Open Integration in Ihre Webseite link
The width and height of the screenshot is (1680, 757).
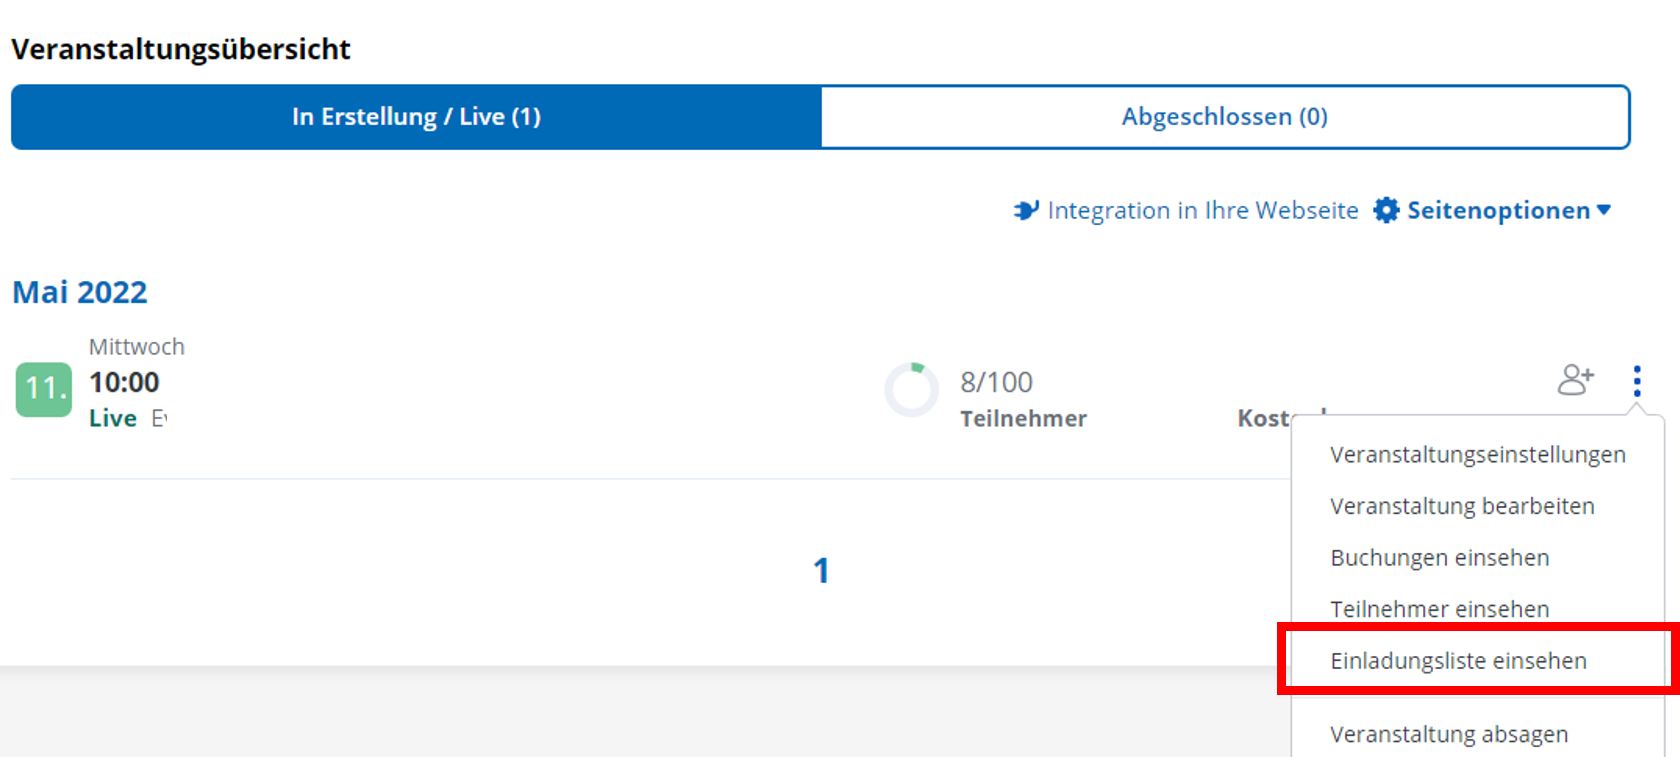(1202, 210)
